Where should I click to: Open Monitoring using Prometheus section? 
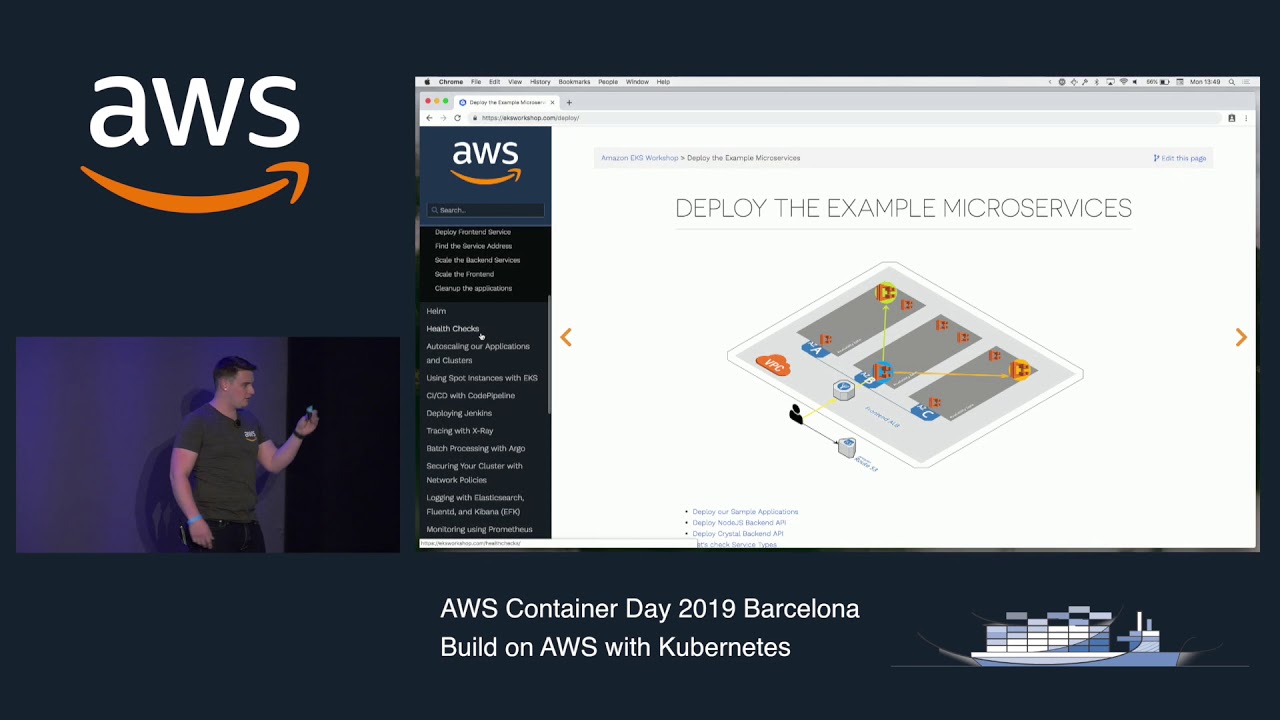pyautogui.click(x=479, y=529)
